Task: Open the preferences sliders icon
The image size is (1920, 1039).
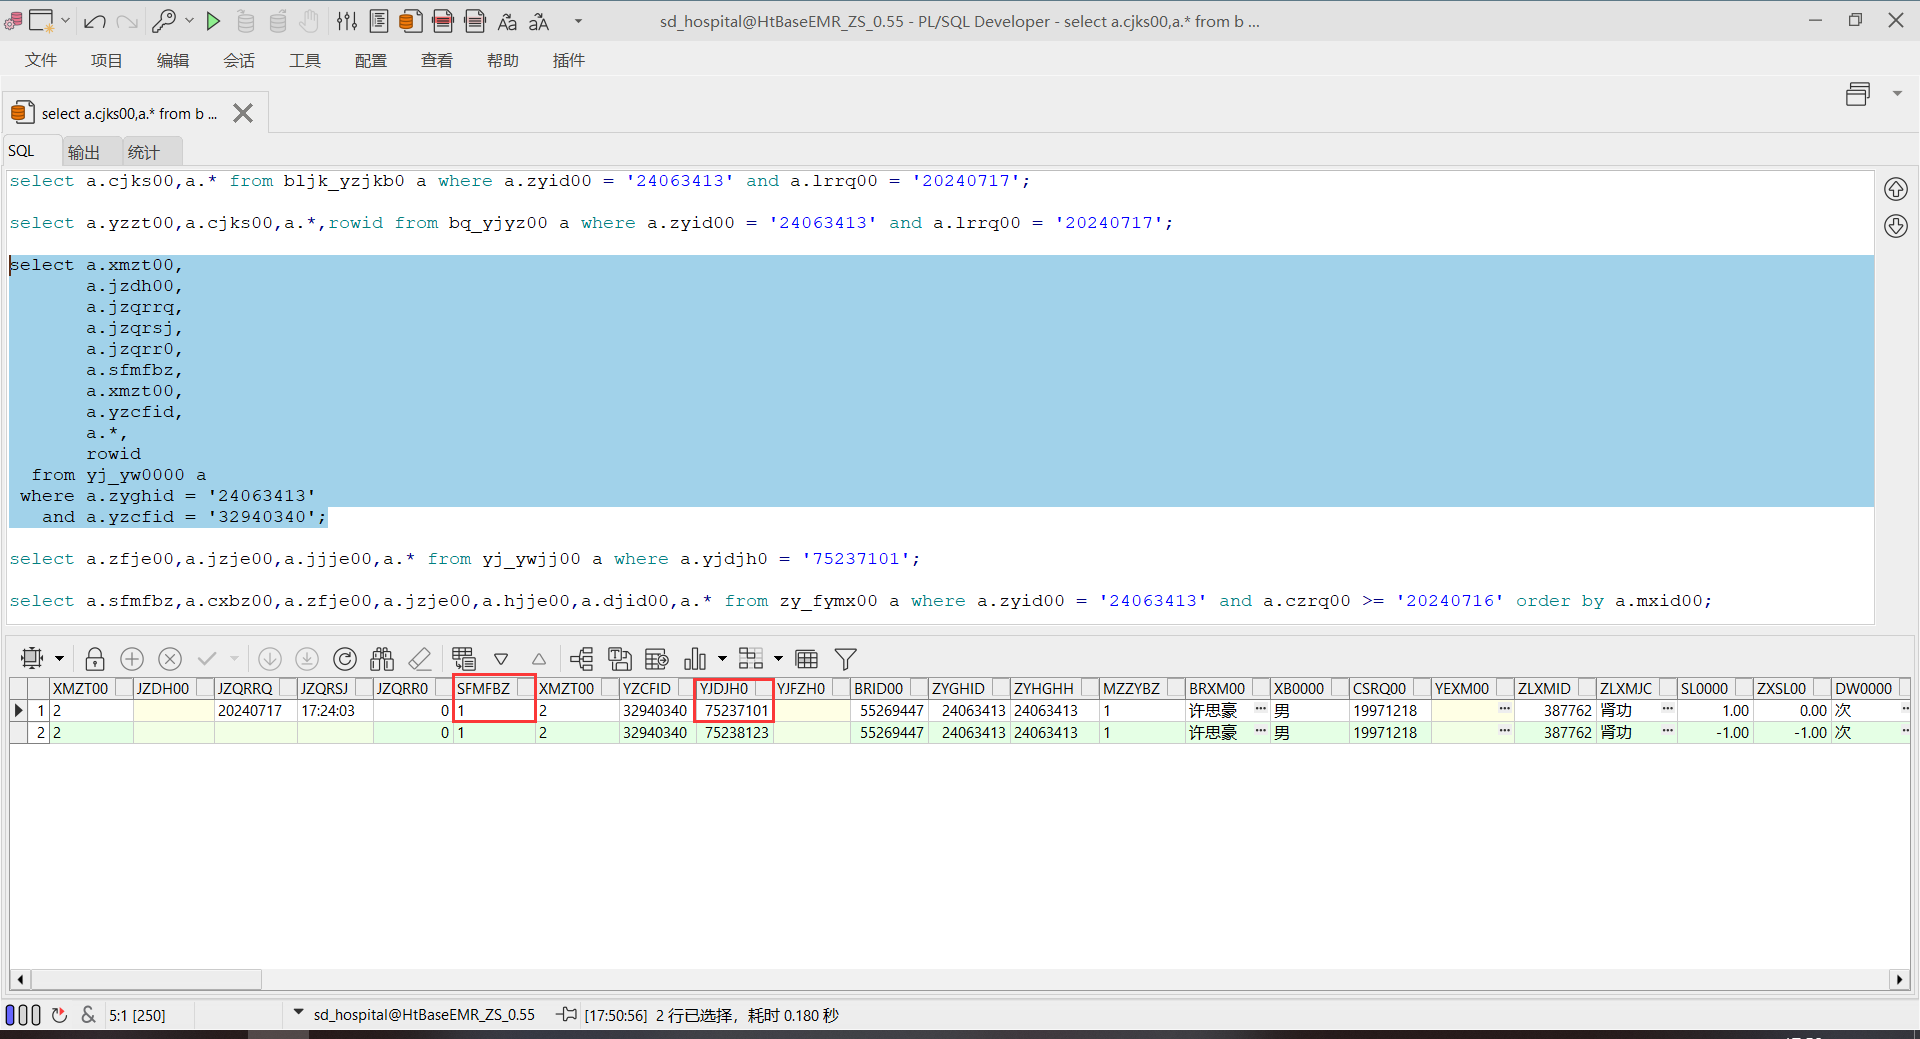Action: (347, 21)
